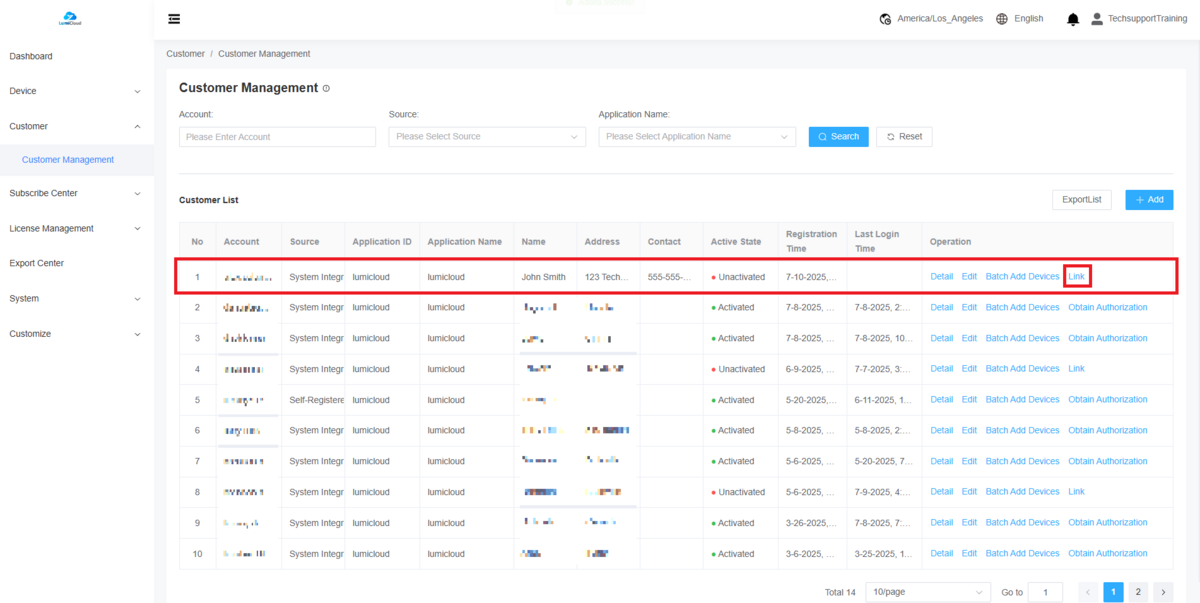Open the 10/page page size dropdown
The width and height of the screenshot is (1200, 603).
927,592
